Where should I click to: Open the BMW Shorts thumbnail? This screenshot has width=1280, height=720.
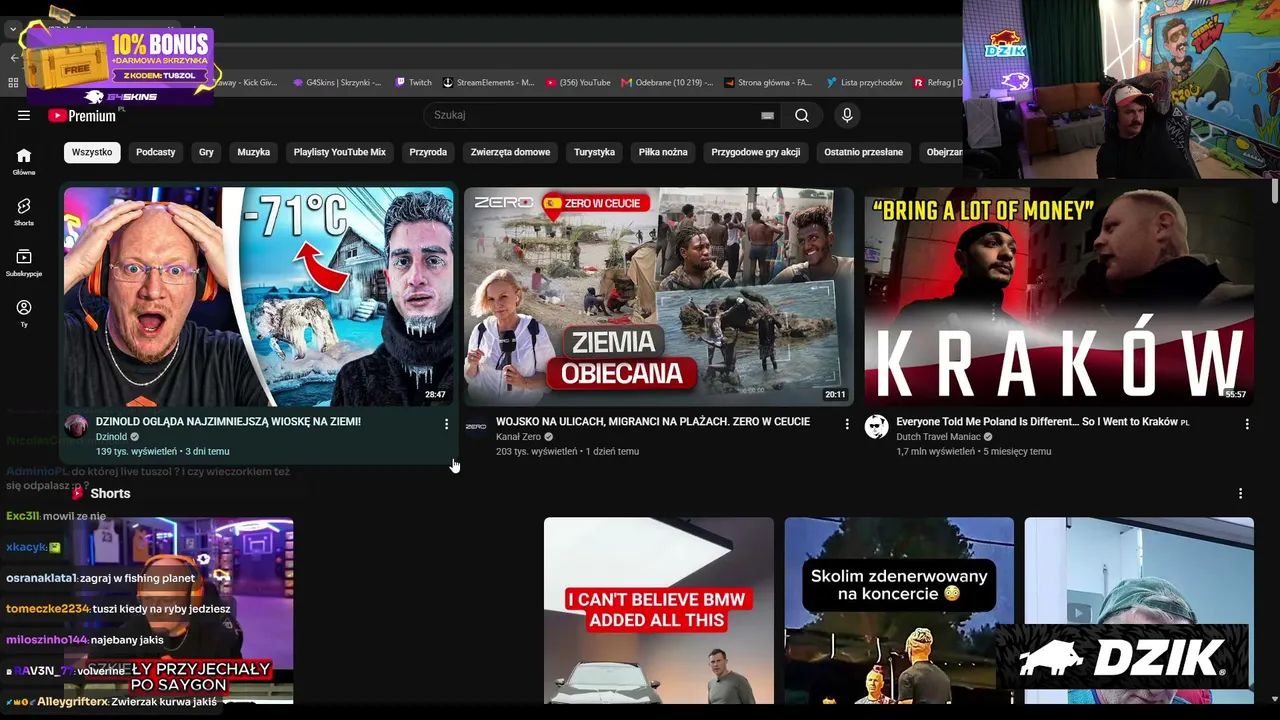[x=659, y=610]
